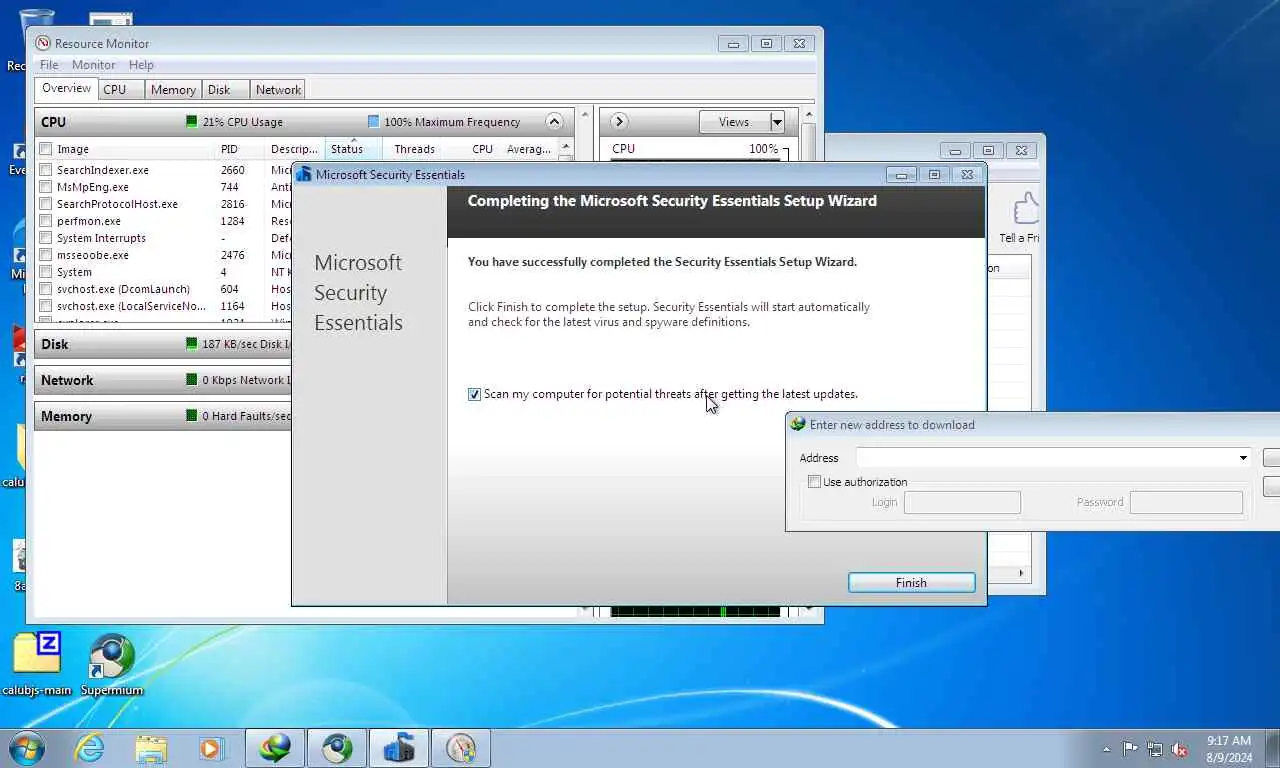Sort processes by PID column
Screen dimensions: 1280x768
coord(240,149)
